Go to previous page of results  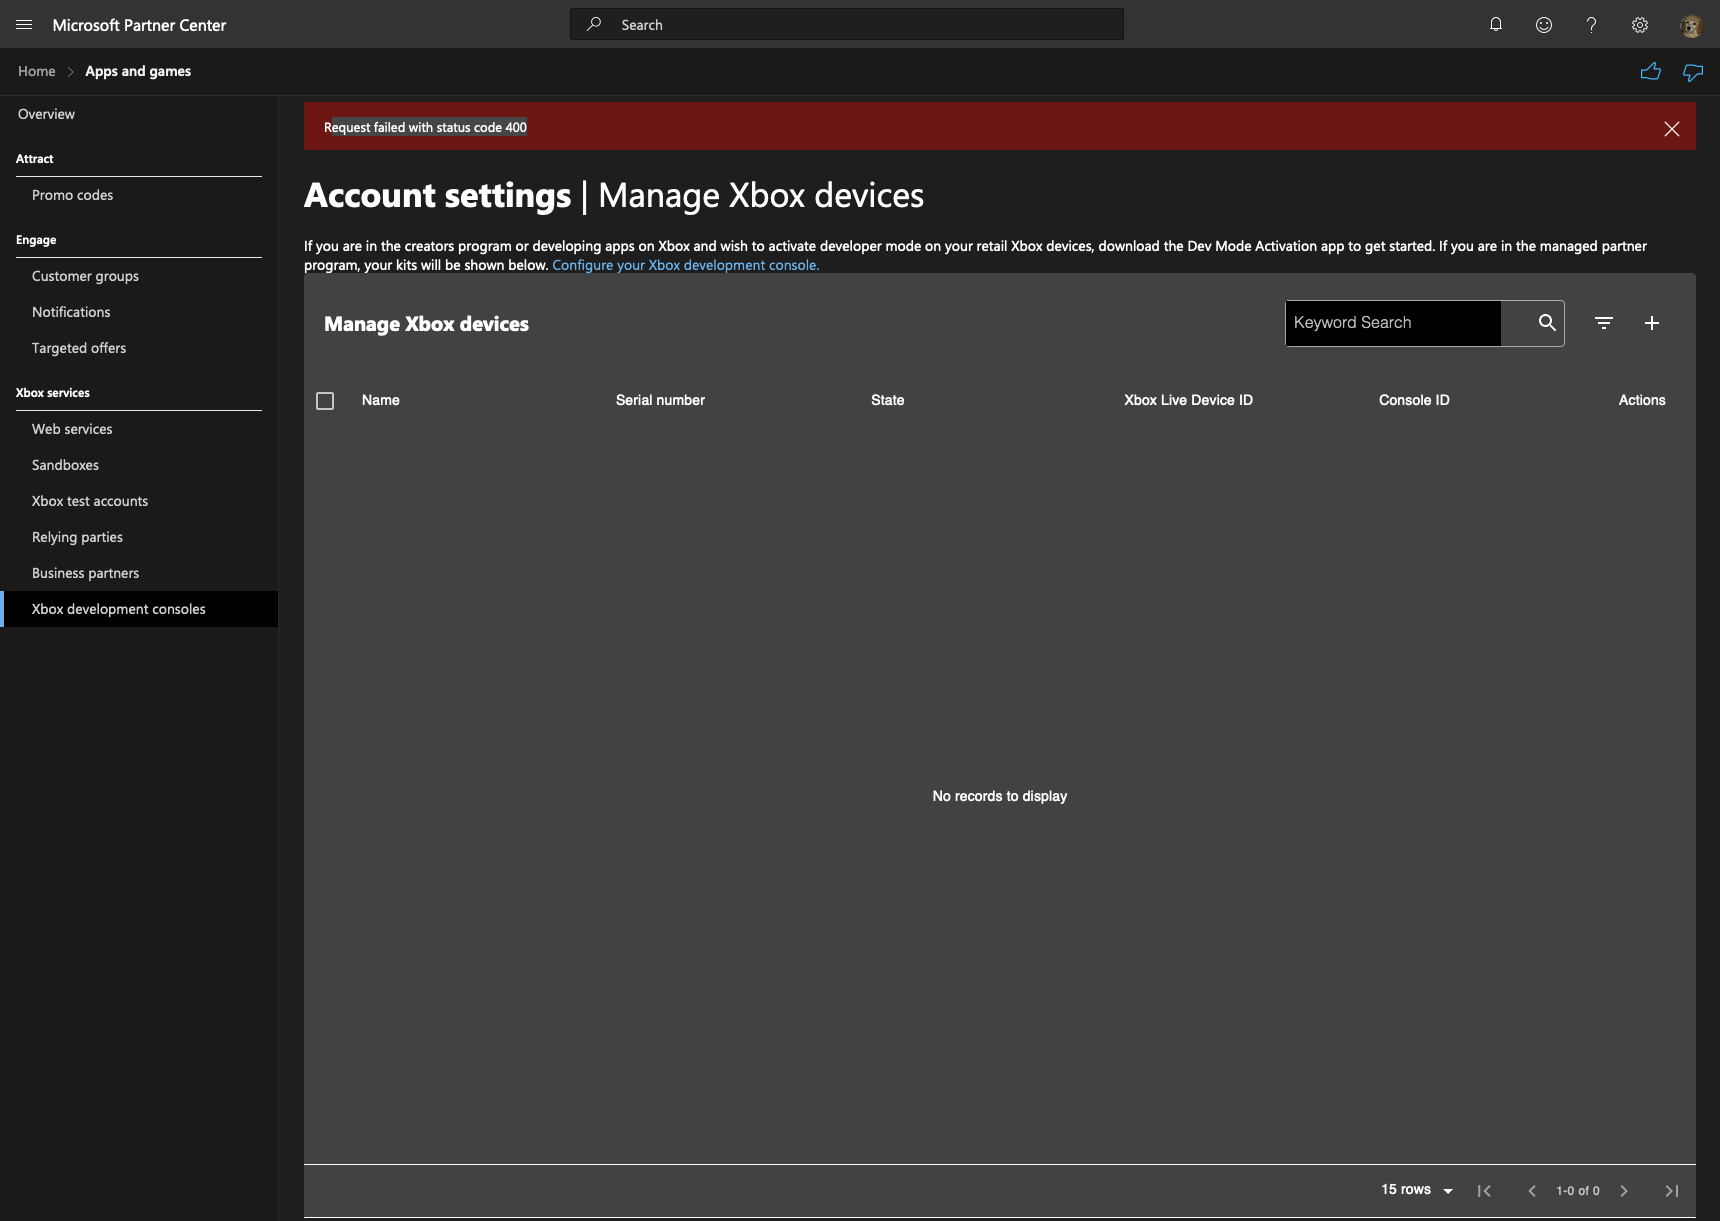(1532, 1191)
